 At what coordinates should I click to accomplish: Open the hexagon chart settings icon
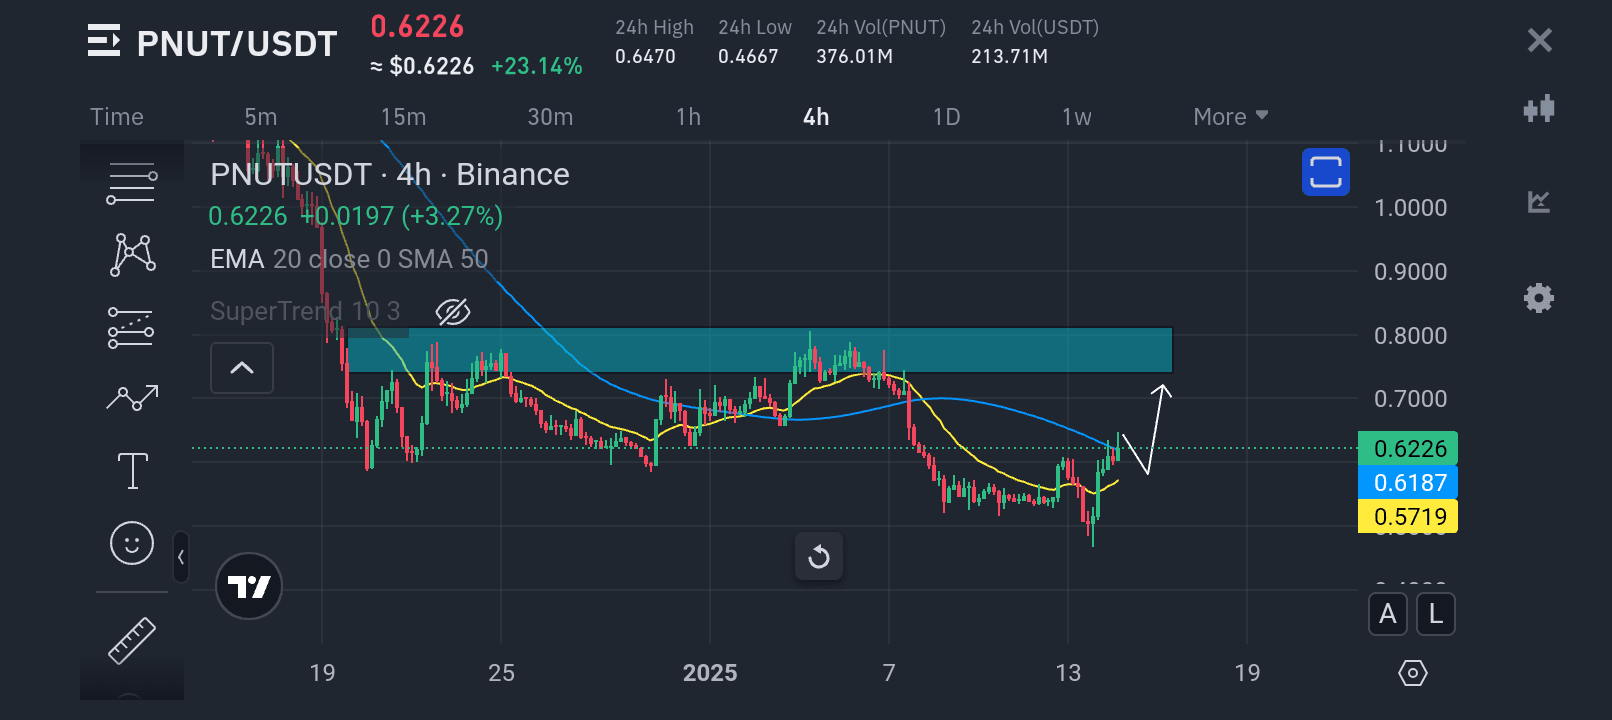tap(1413, 673)
